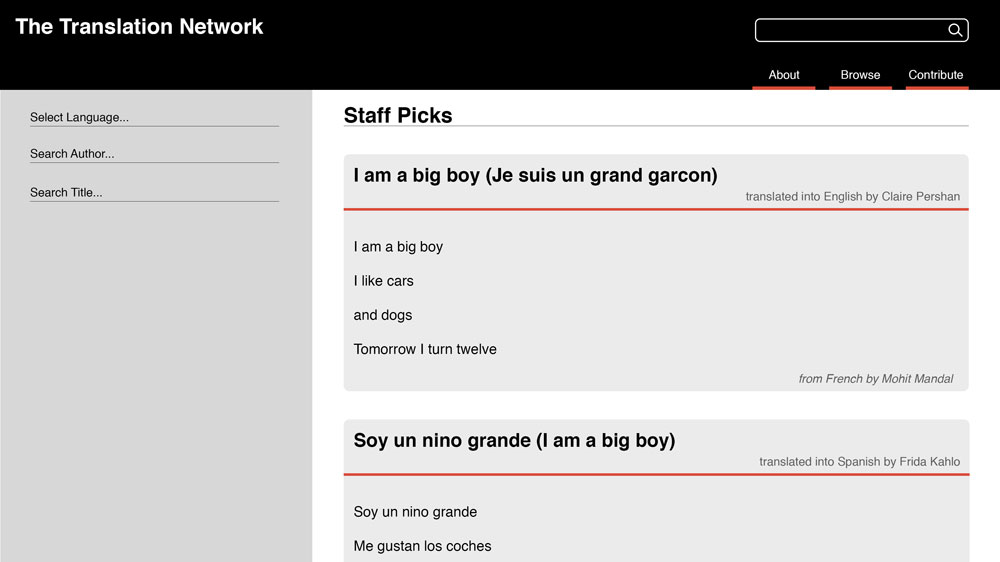This screenshot has width=1000, height=562.
Task: Go to the Contribute tab
Action: click(936, 75)
